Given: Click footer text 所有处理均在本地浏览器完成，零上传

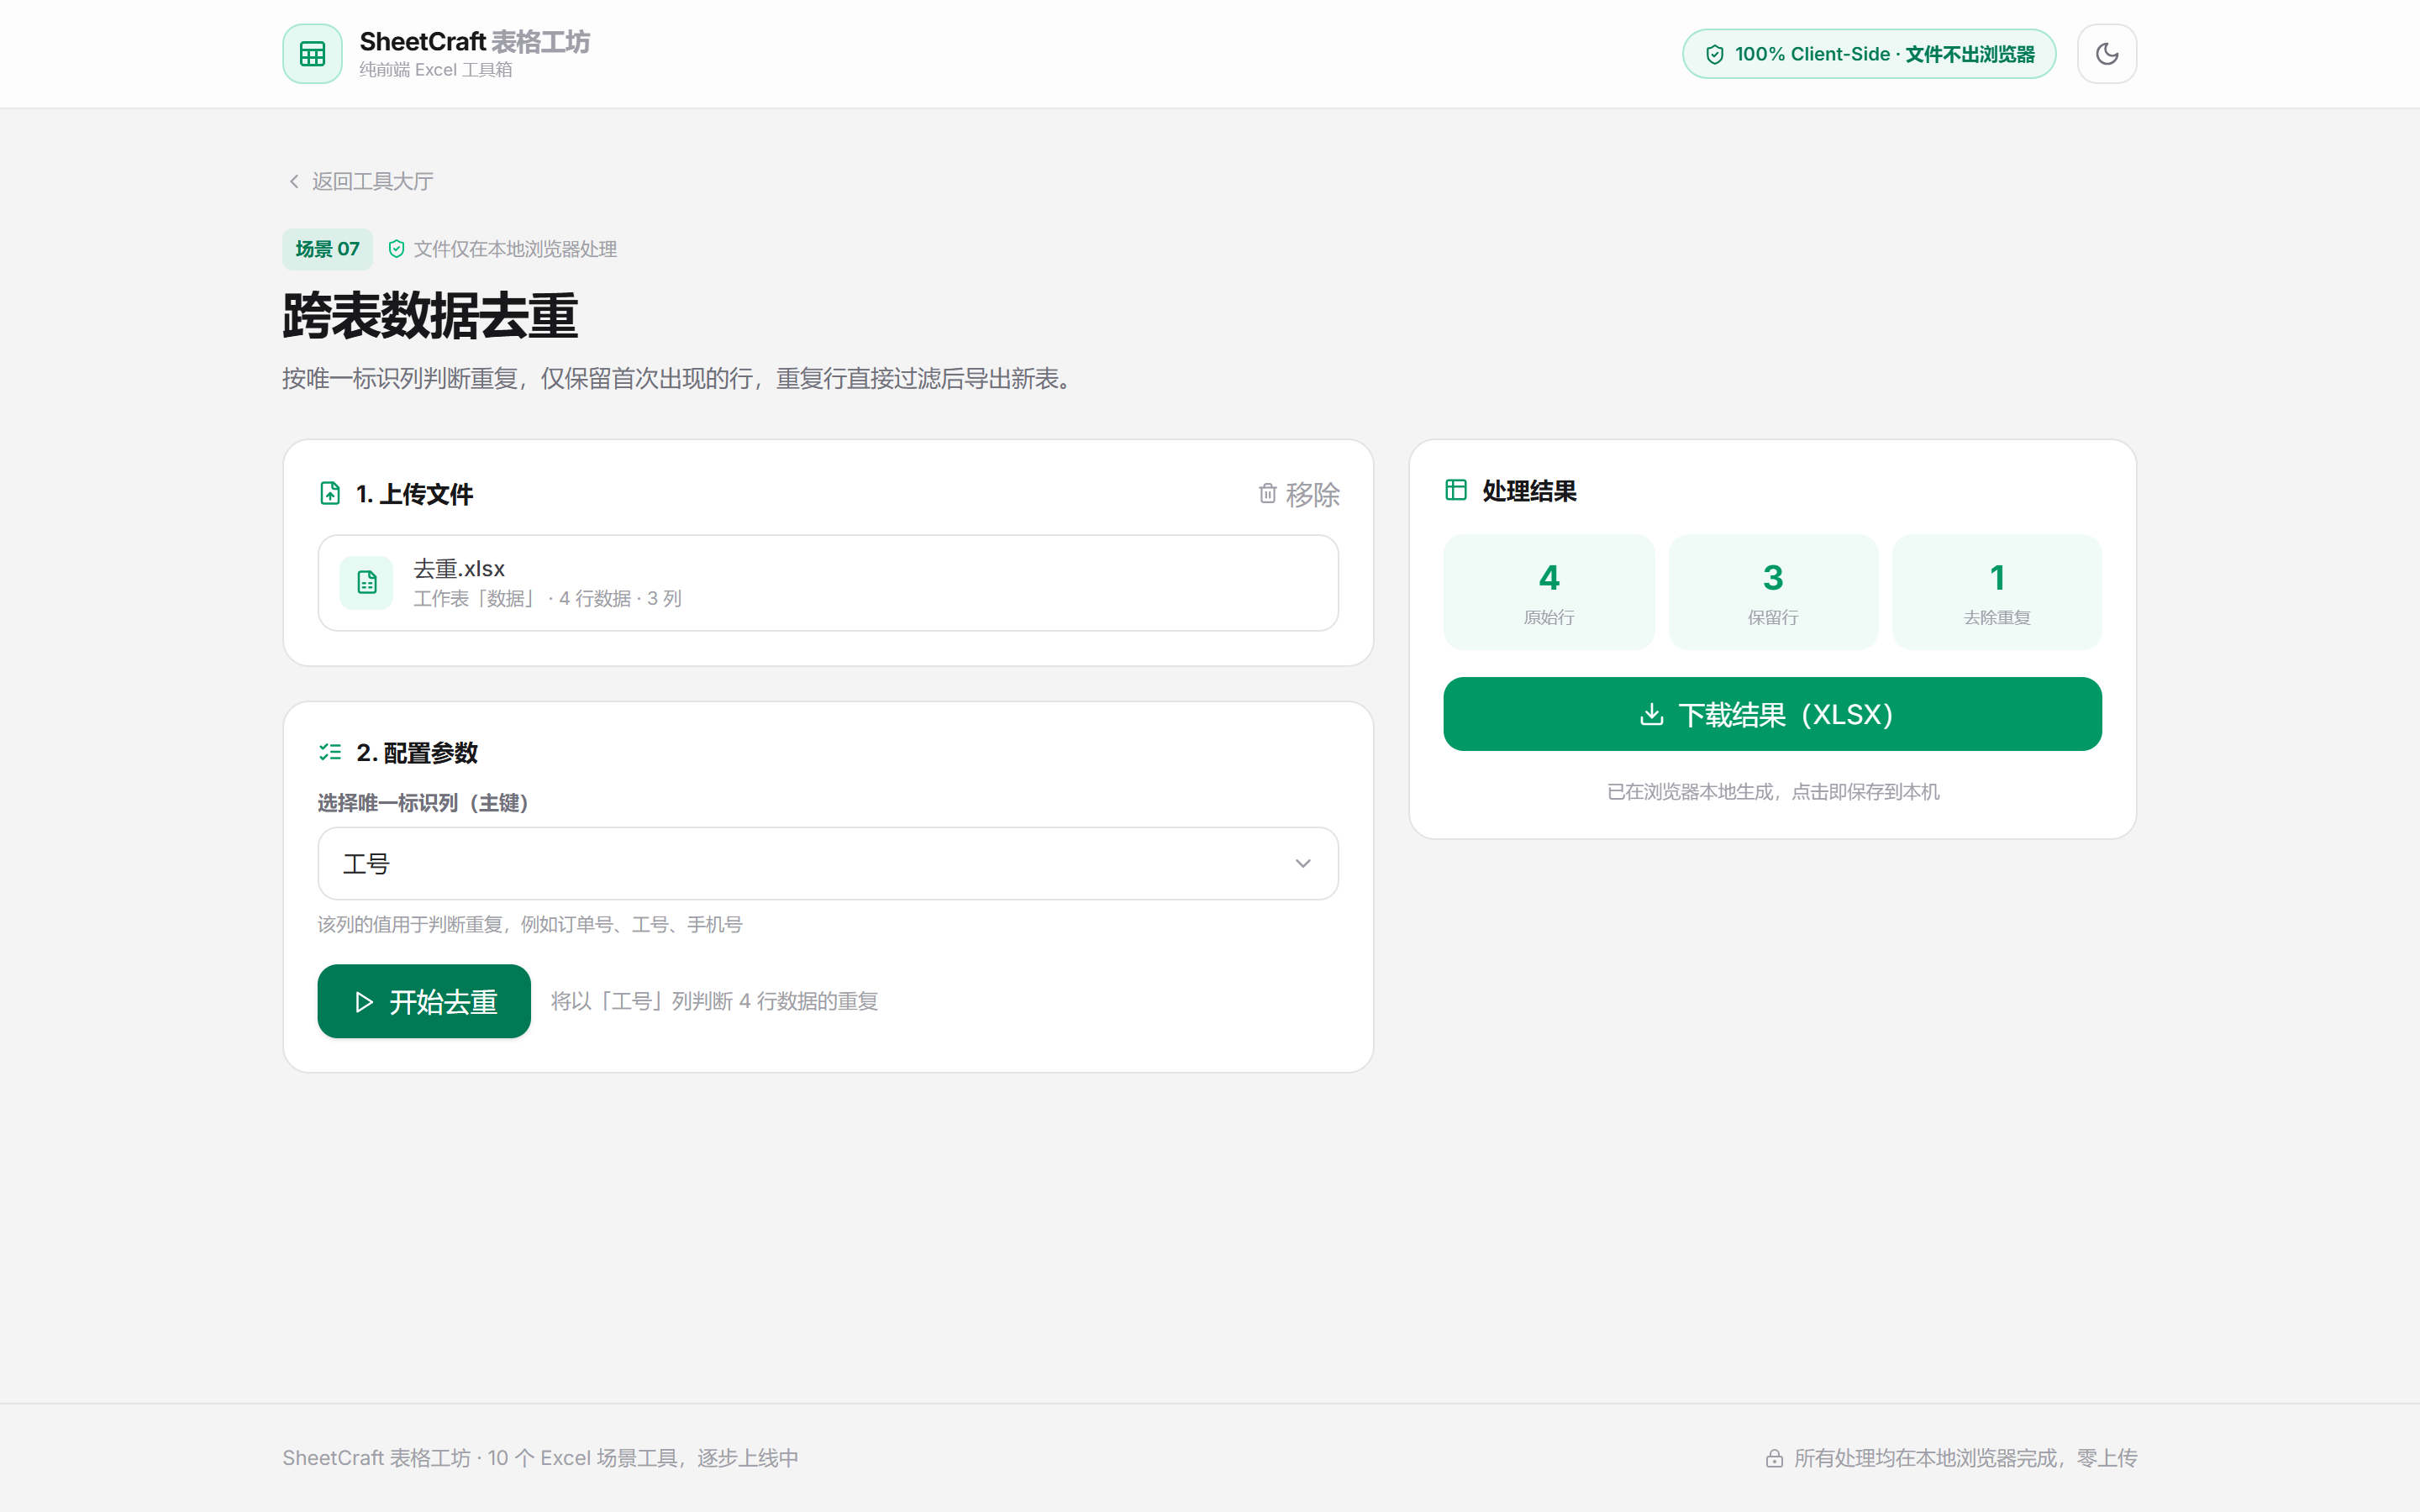Looking at the screenshot, I should [1965, 1458].
